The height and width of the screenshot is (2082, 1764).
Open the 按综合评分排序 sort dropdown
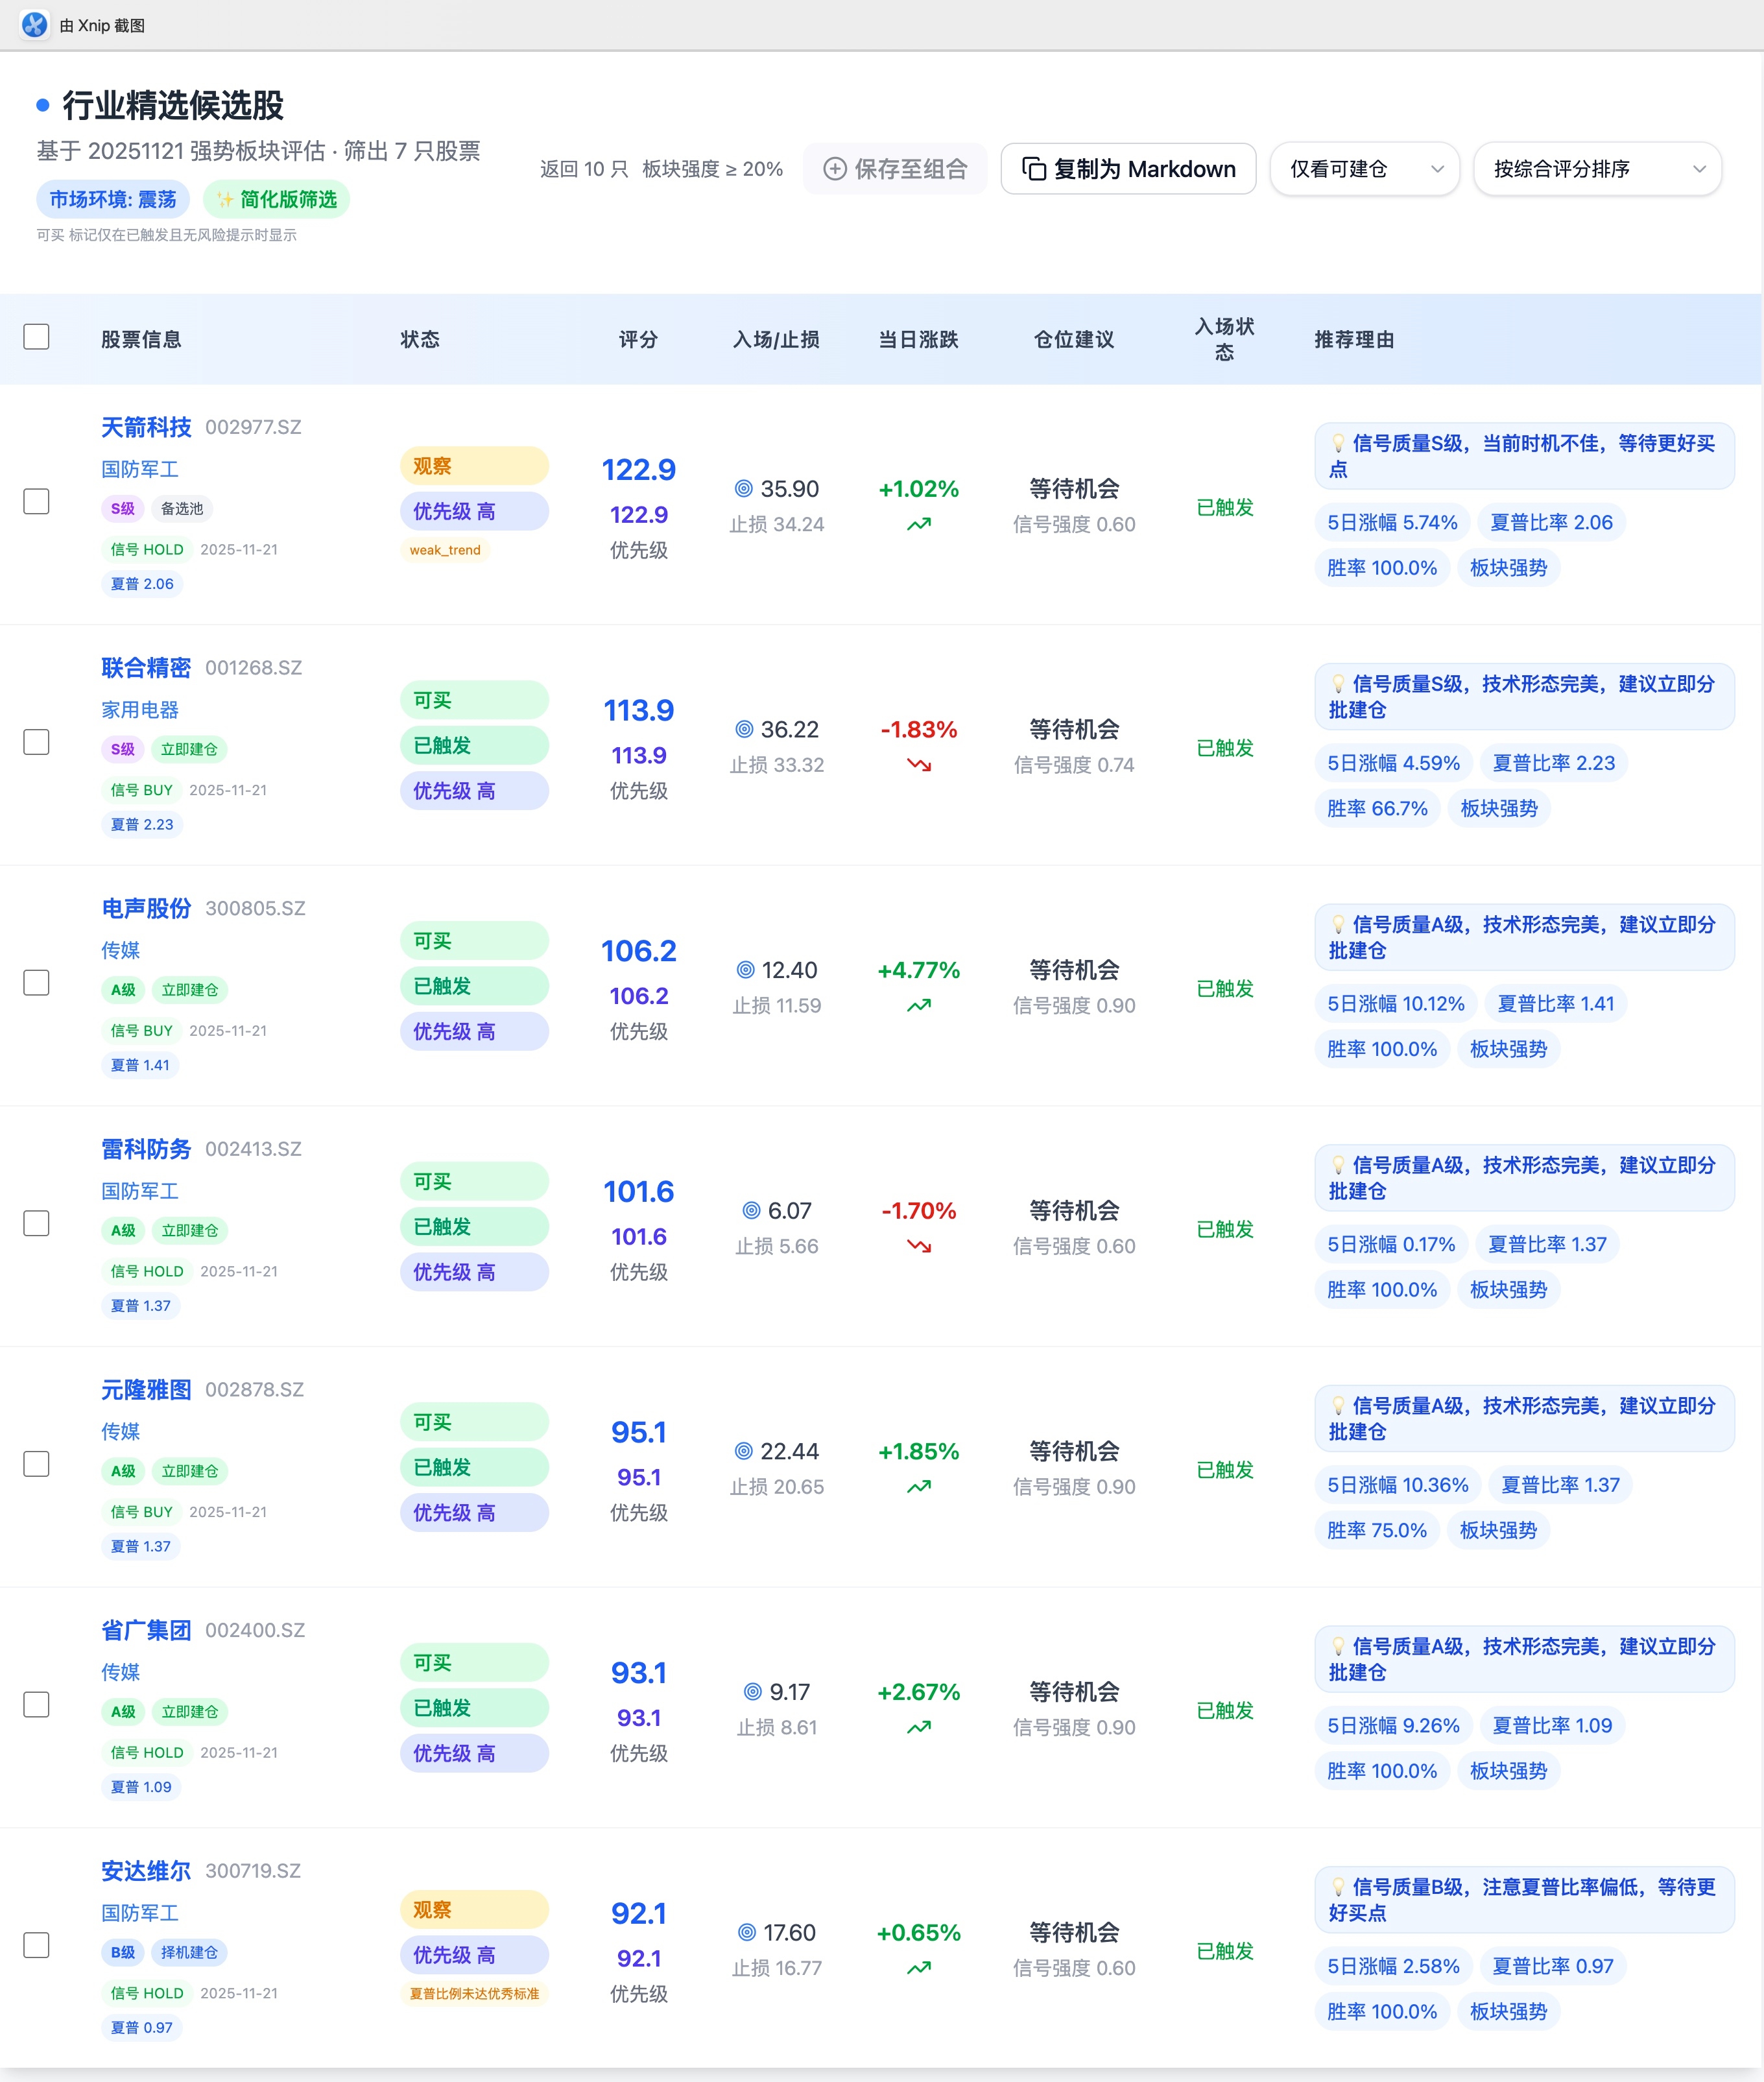pos(1597,169)
